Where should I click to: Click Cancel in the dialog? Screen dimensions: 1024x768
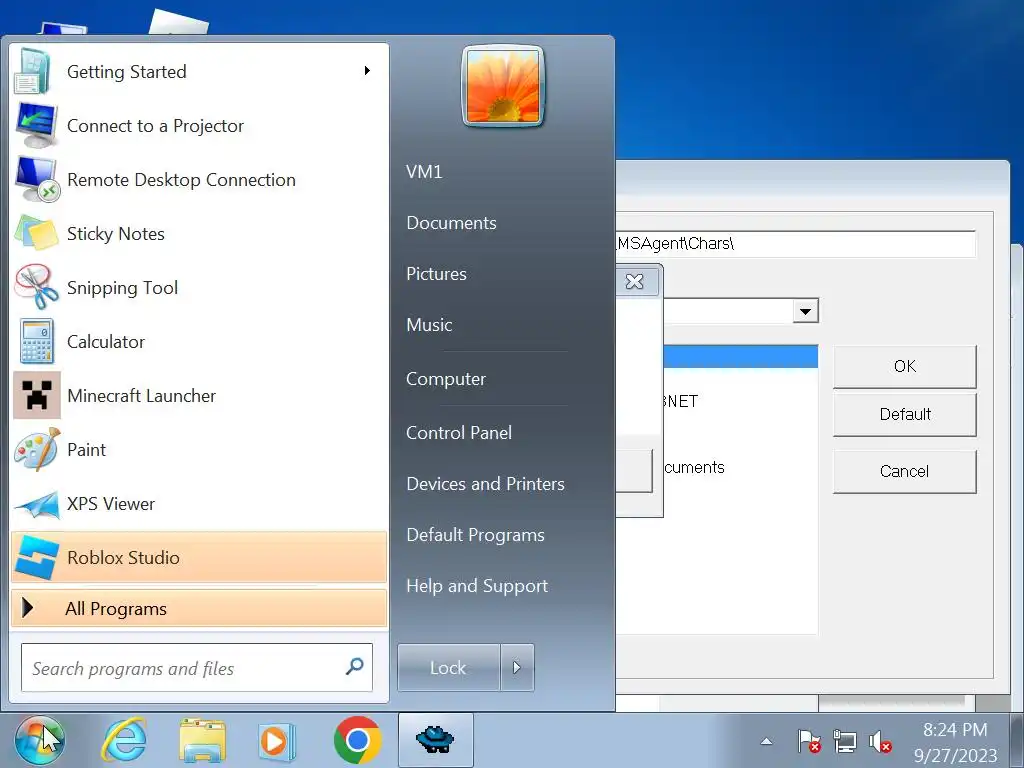point(904,471)
